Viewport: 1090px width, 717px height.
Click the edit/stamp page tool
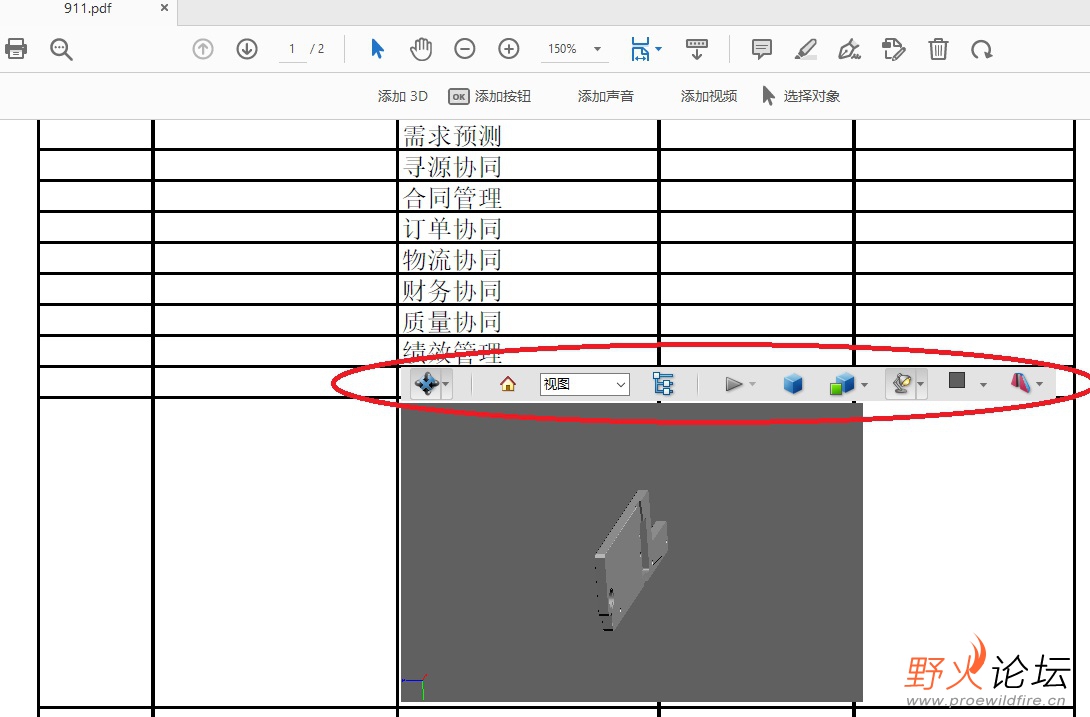point(893,49)
